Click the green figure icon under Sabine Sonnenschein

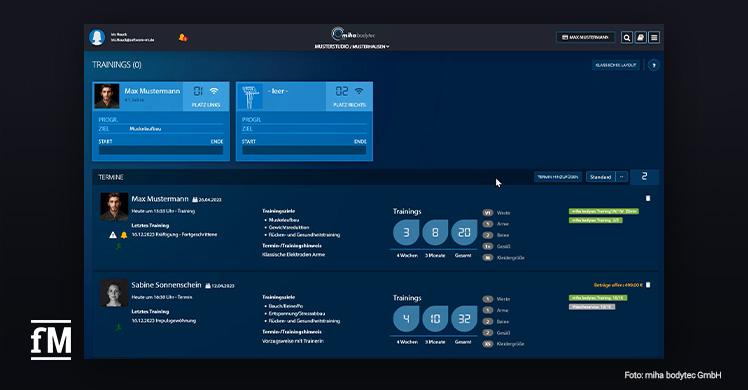click(118, 327)
